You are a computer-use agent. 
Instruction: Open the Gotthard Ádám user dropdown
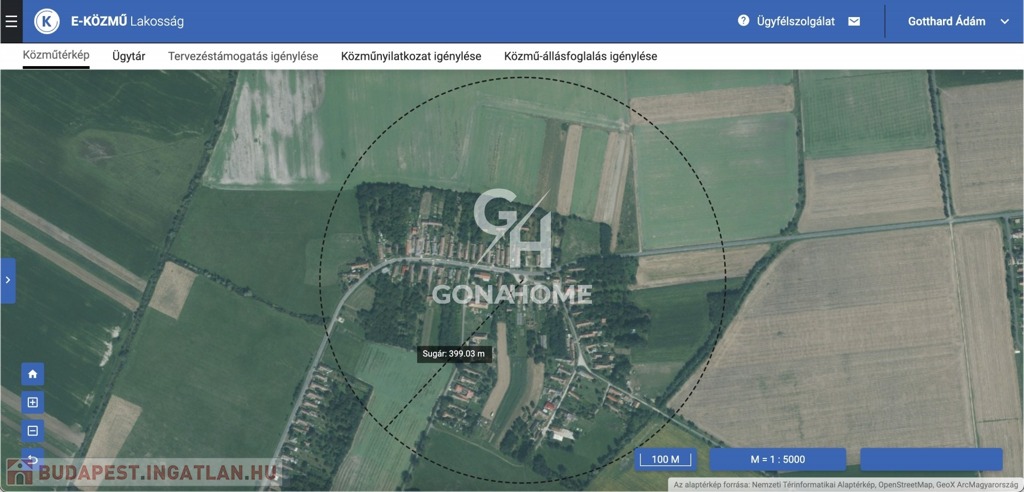pos(959,21)
